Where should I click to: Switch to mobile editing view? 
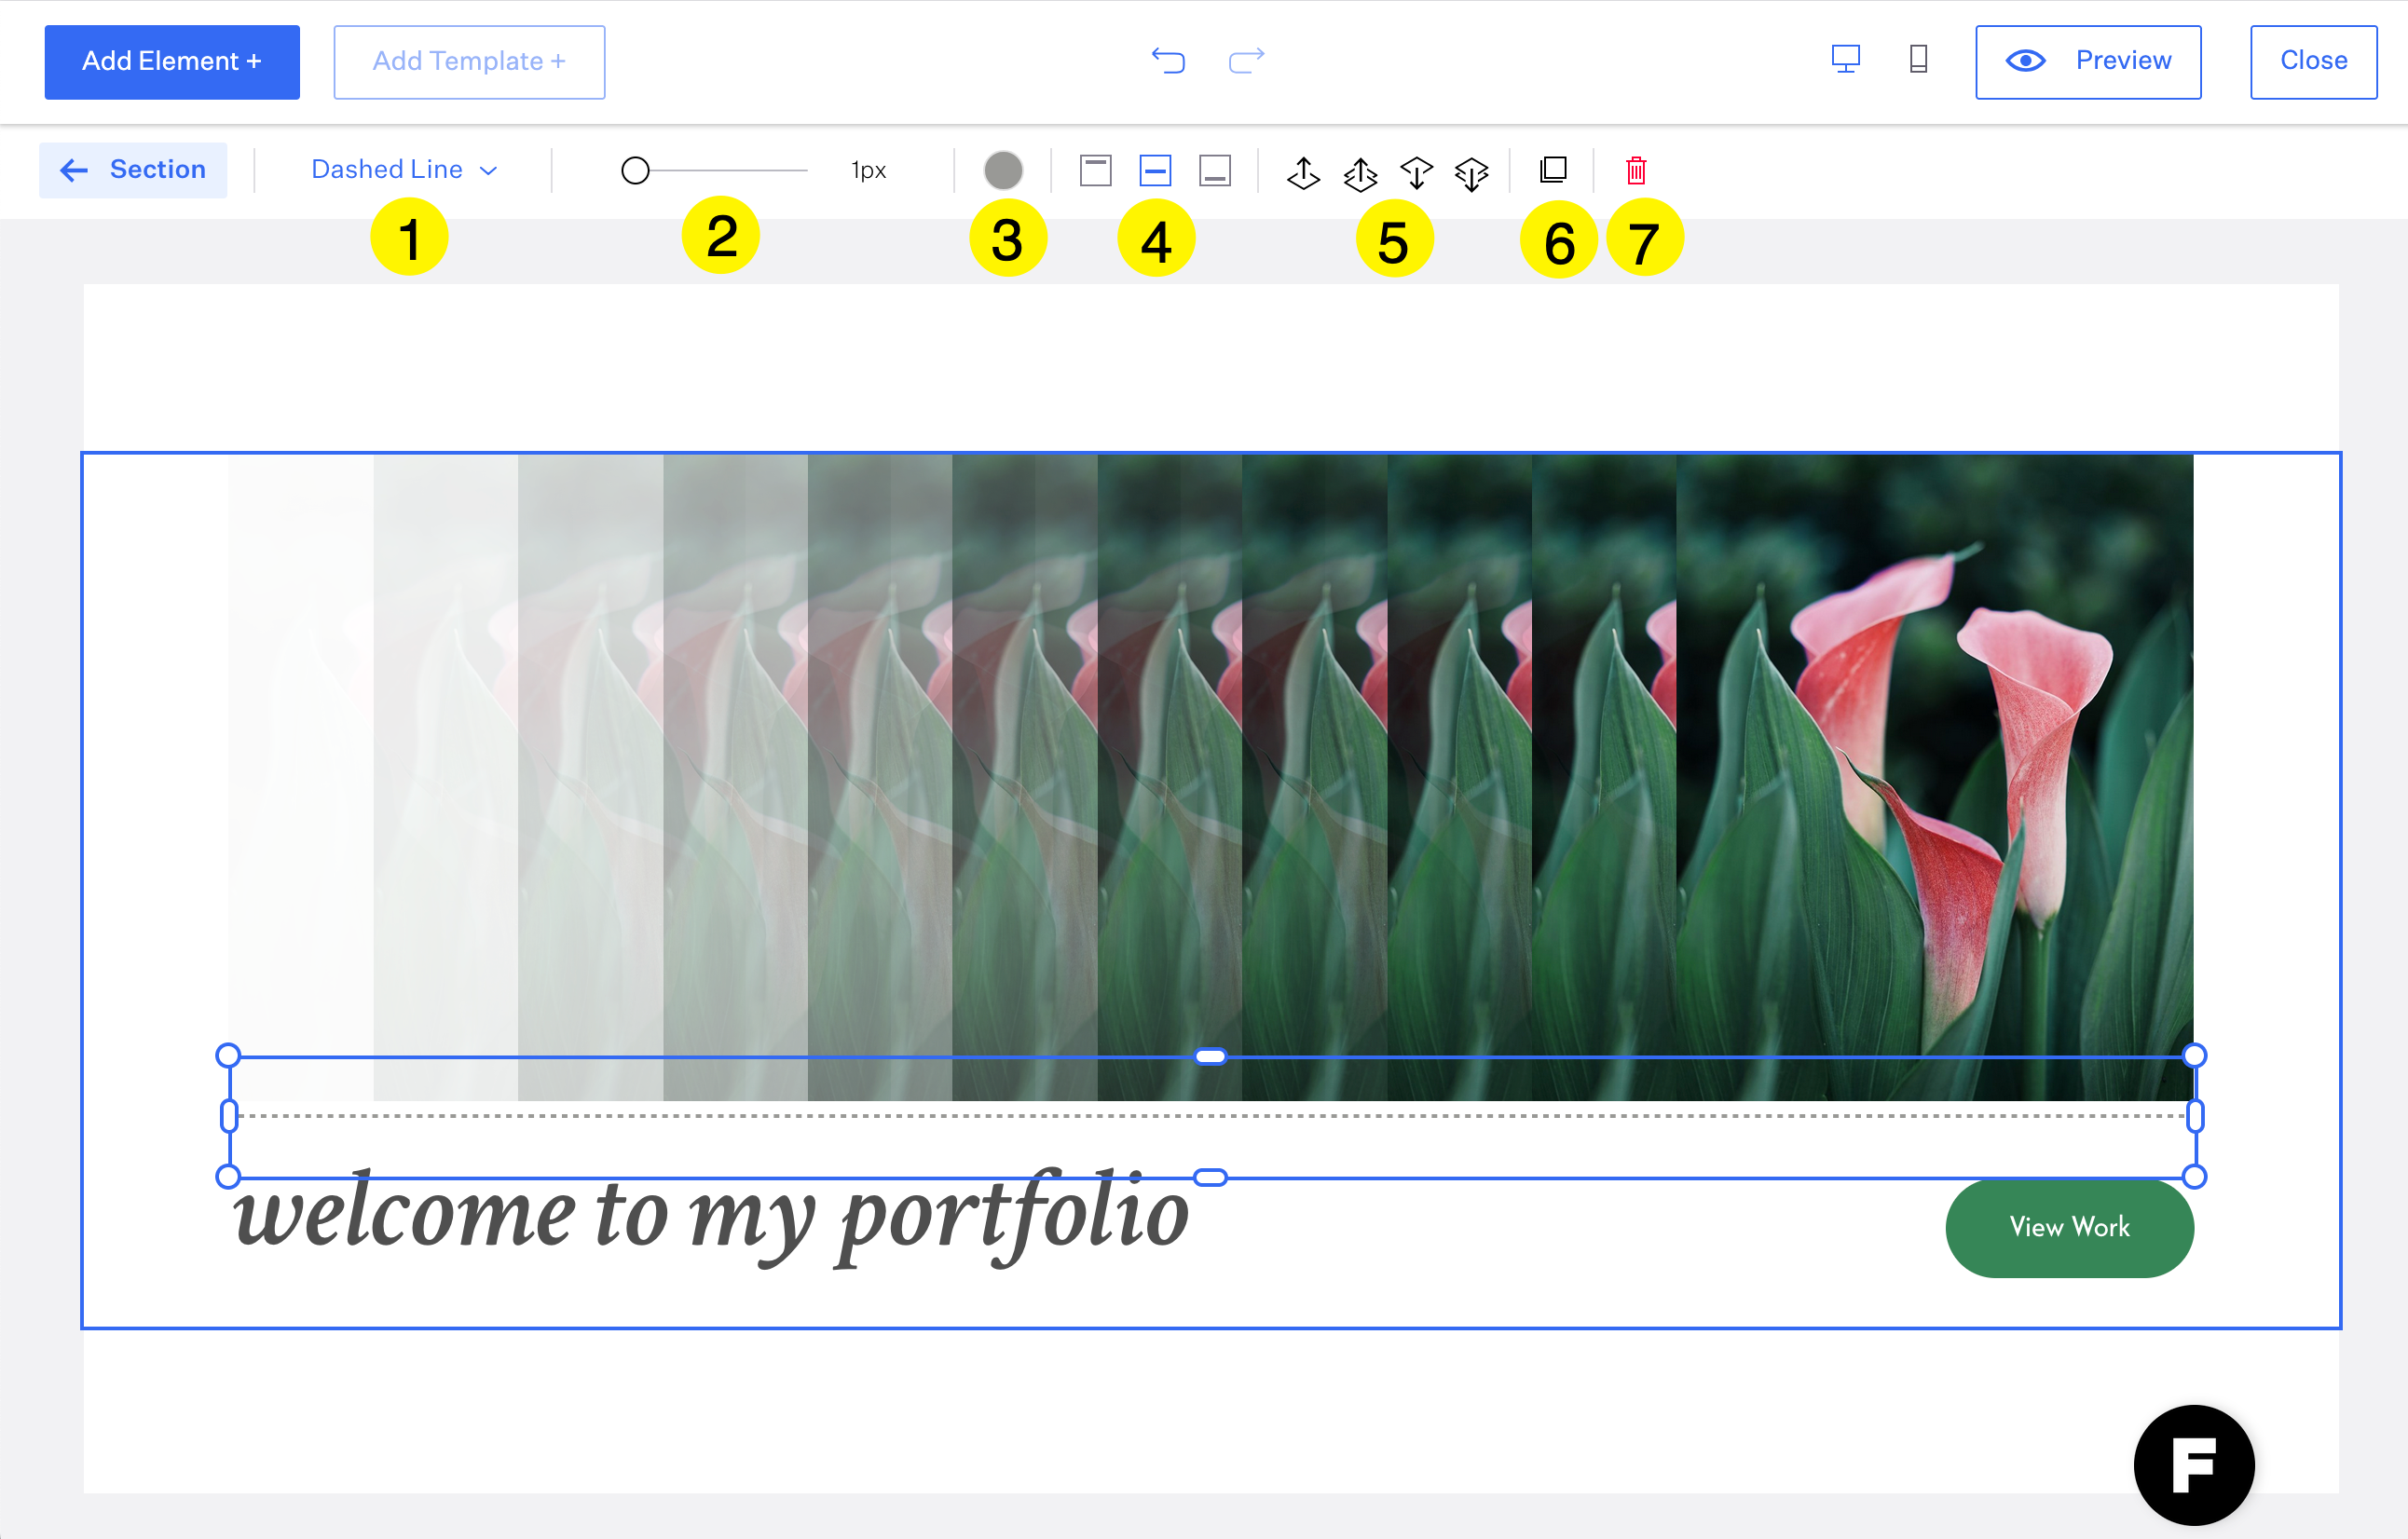tap(1917, 61)
